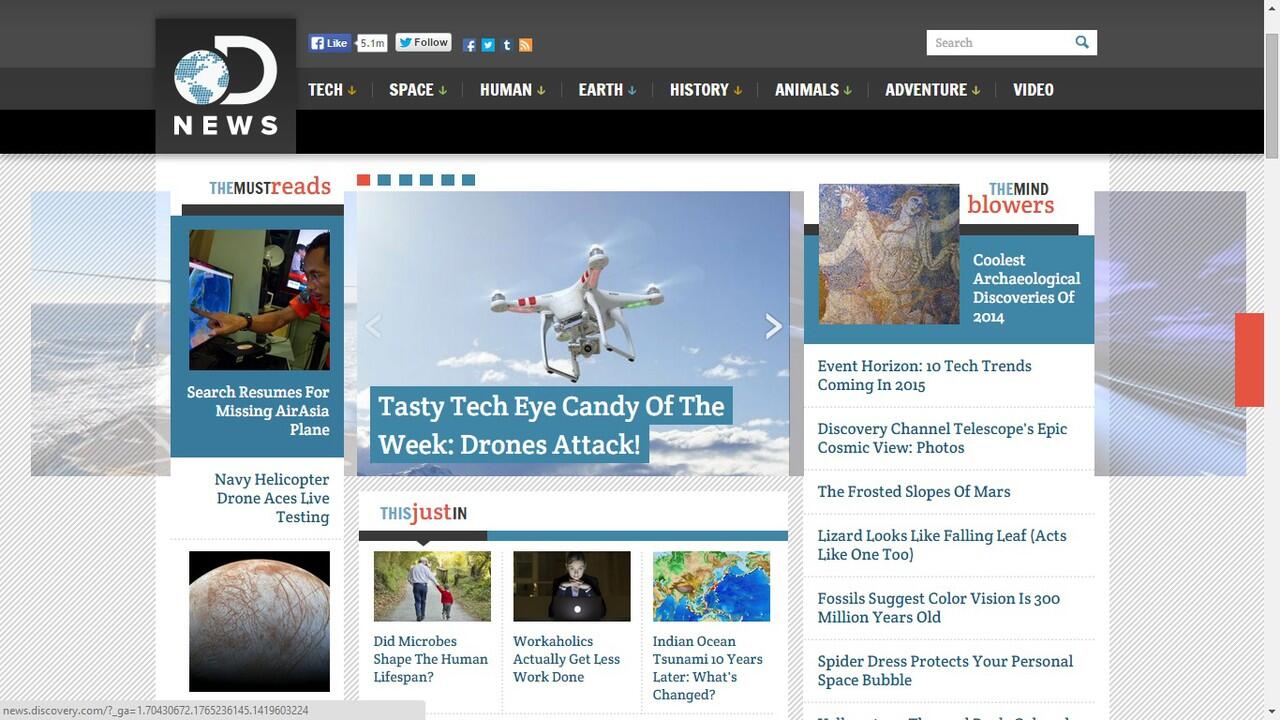Open Indian Ocean Tsunami 10 Years Later
Screen dimensions: 1280x720
(708, 668)
